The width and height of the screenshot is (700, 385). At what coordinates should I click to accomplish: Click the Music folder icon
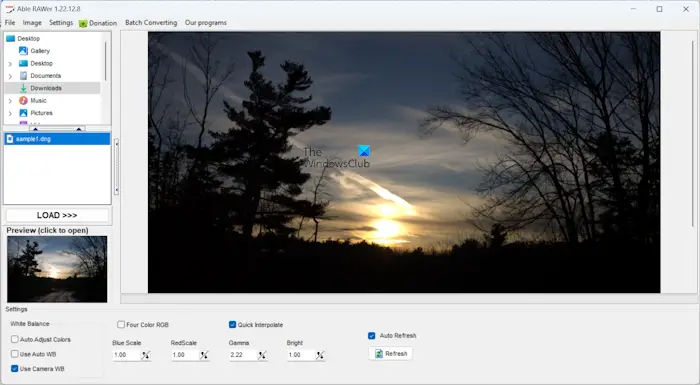[x=23, y=100]
